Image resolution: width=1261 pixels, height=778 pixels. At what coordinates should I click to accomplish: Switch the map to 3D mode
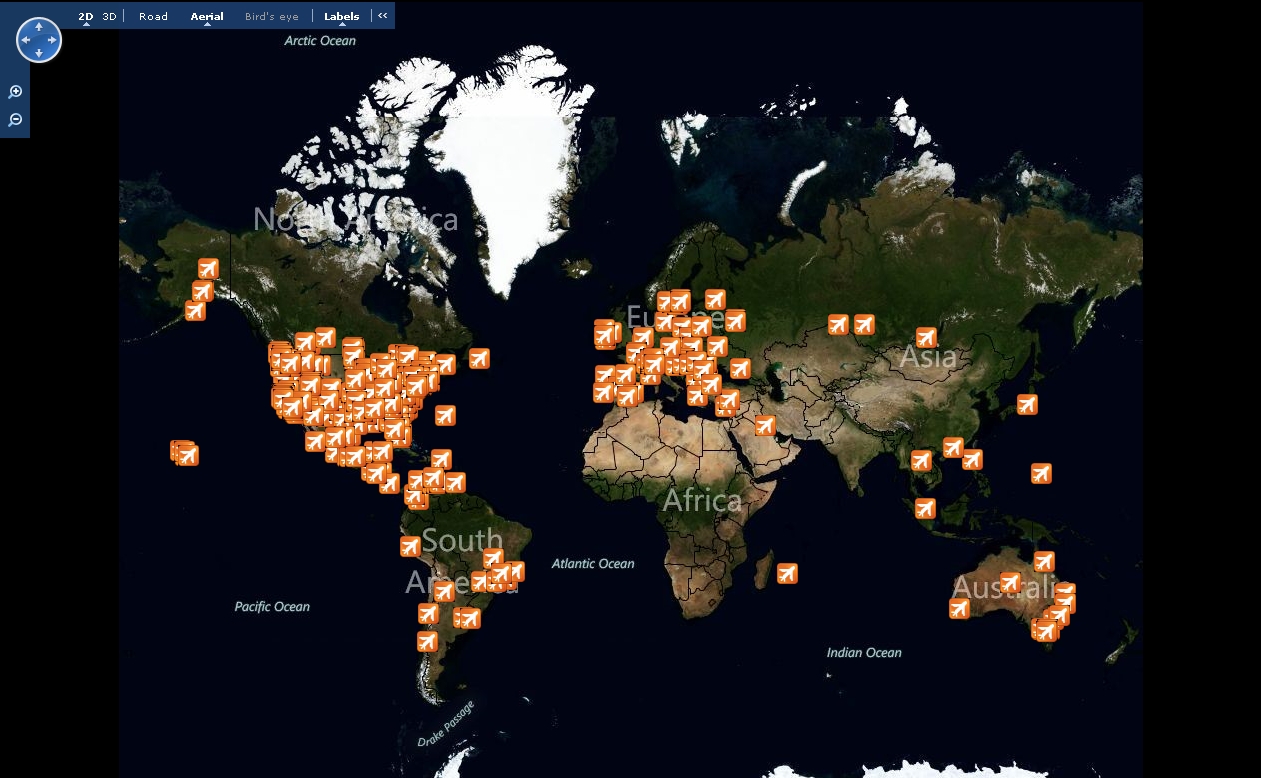pos(108,16)
